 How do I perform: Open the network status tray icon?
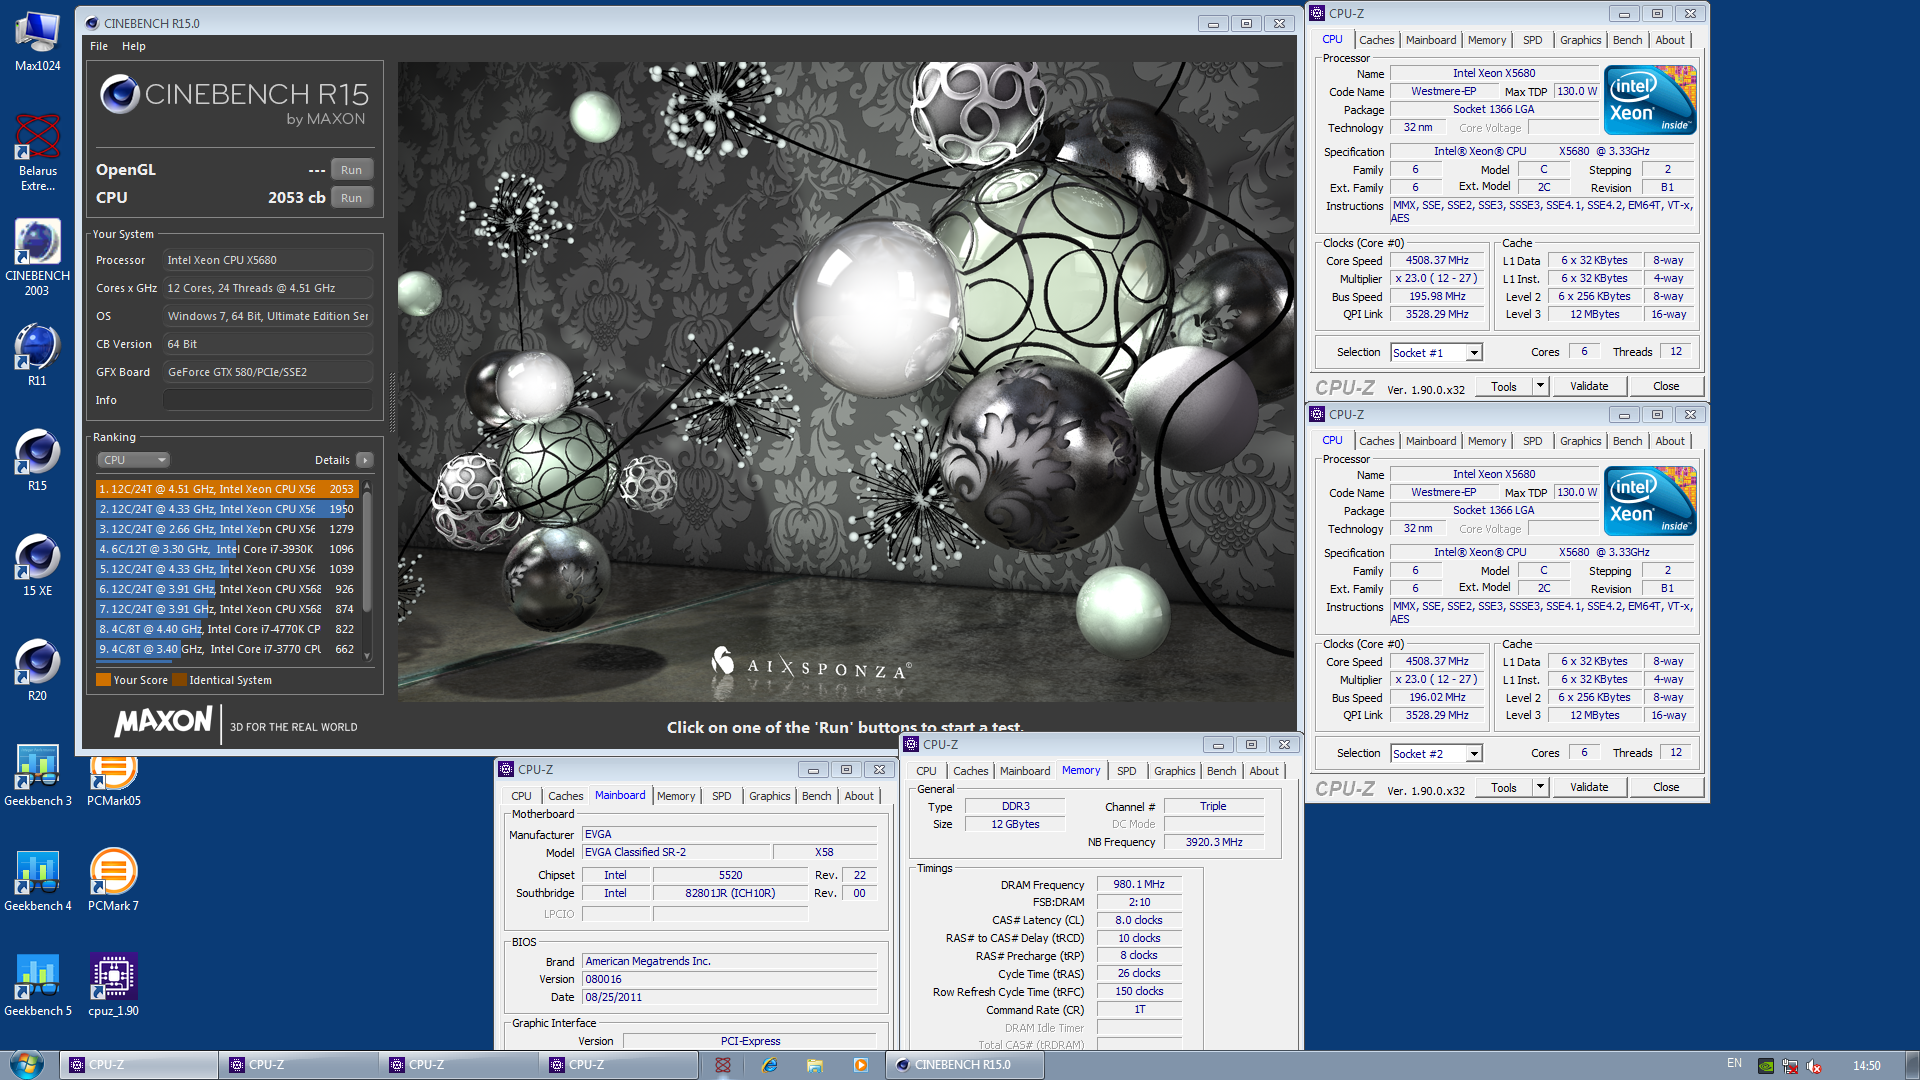pos(1790,1066)
